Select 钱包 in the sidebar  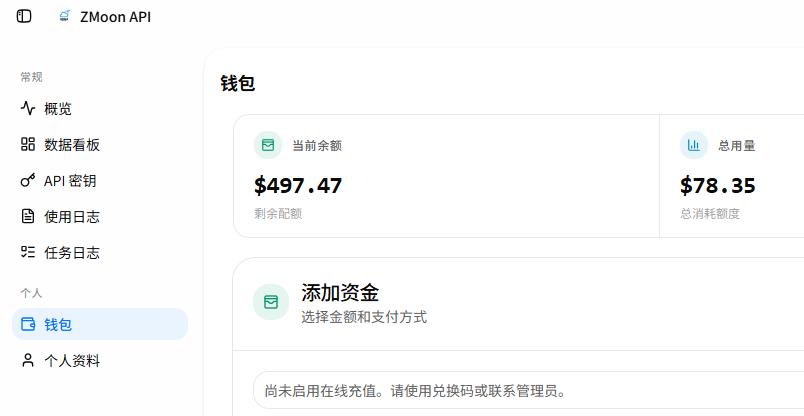coord(100,324)
